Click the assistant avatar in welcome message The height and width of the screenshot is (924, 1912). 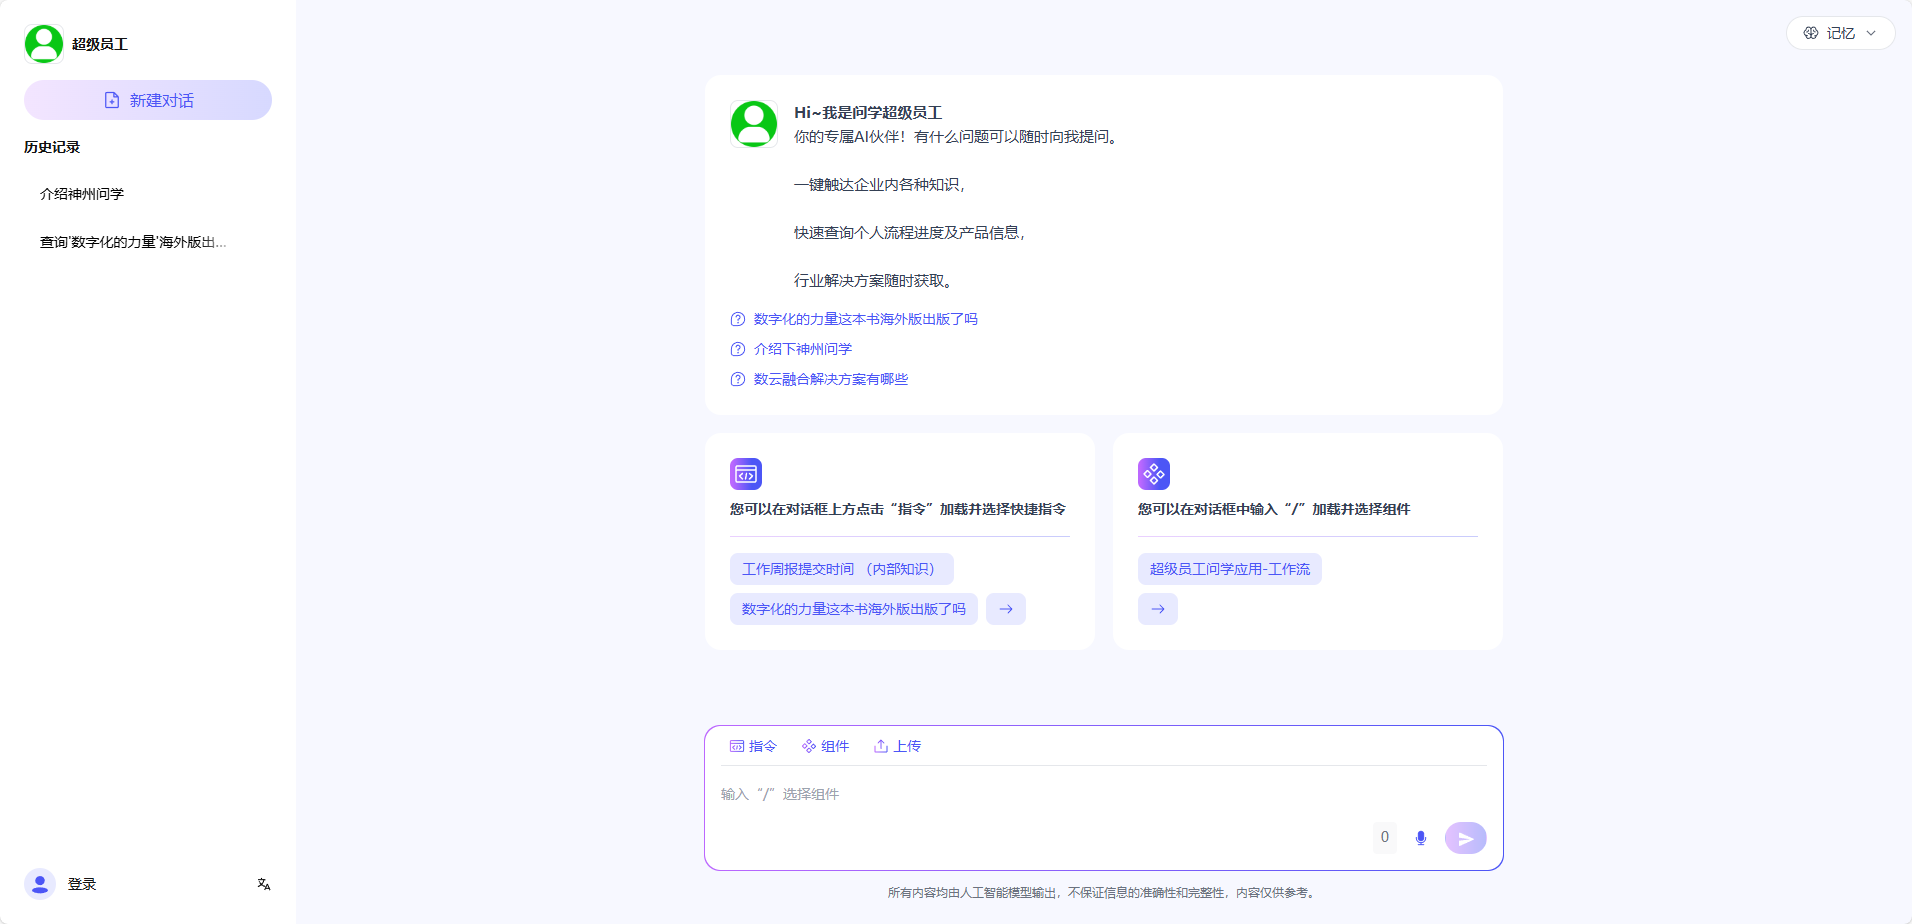coord(754,124)
